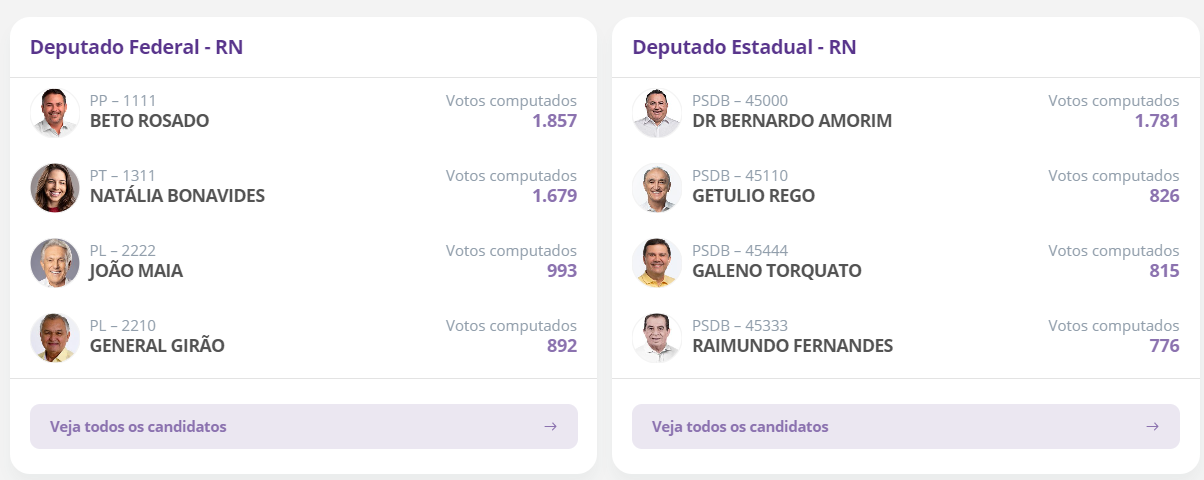
Task: Click Raimundo Fernandes' candidate photo
Action: [657, 337]
